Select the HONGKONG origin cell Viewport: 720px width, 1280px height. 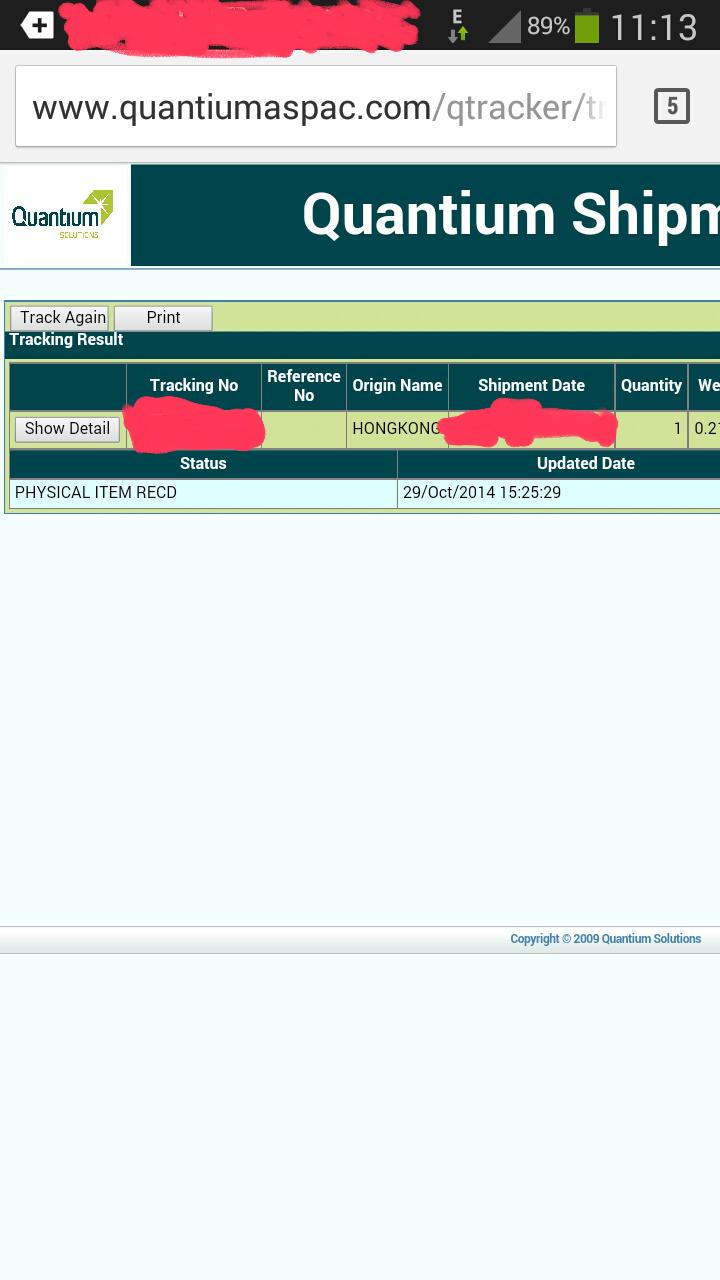coord(397,429)
